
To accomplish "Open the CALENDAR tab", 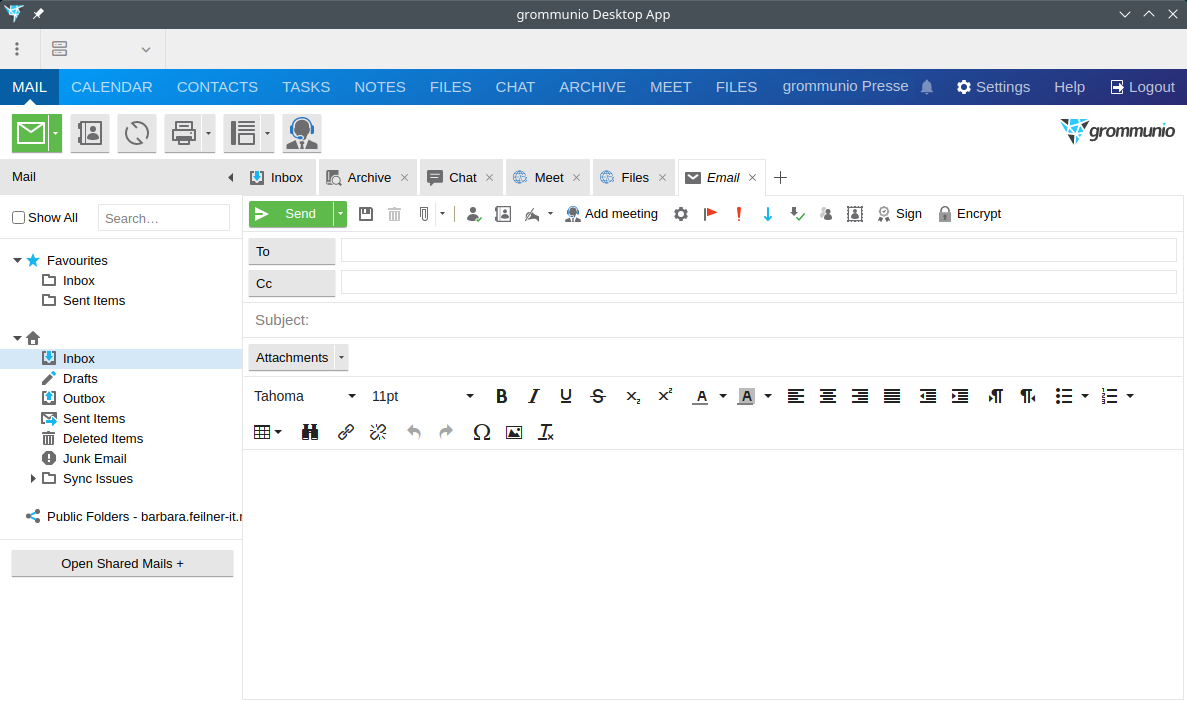I will click(112, 87).
